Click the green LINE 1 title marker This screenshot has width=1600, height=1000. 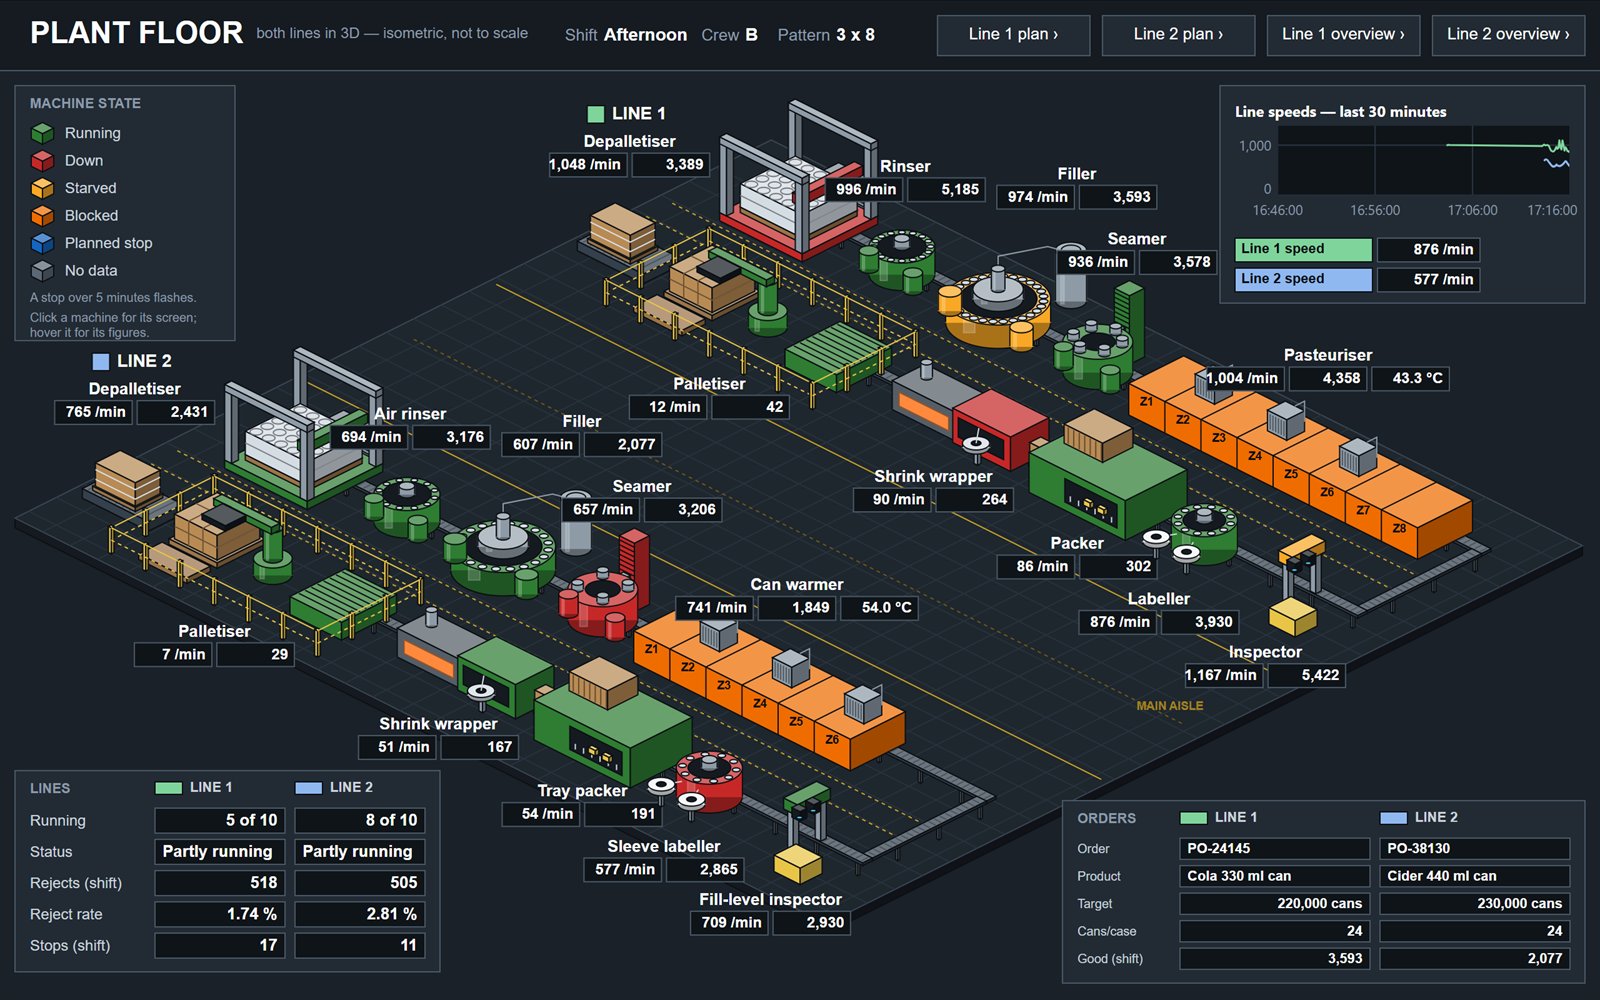596,114
